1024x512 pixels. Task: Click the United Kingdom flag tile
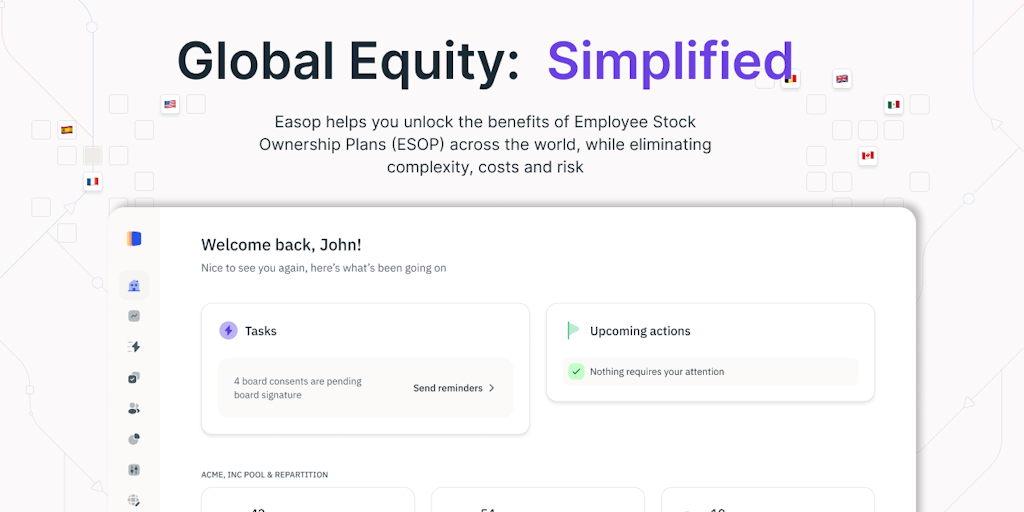(842, 79)
